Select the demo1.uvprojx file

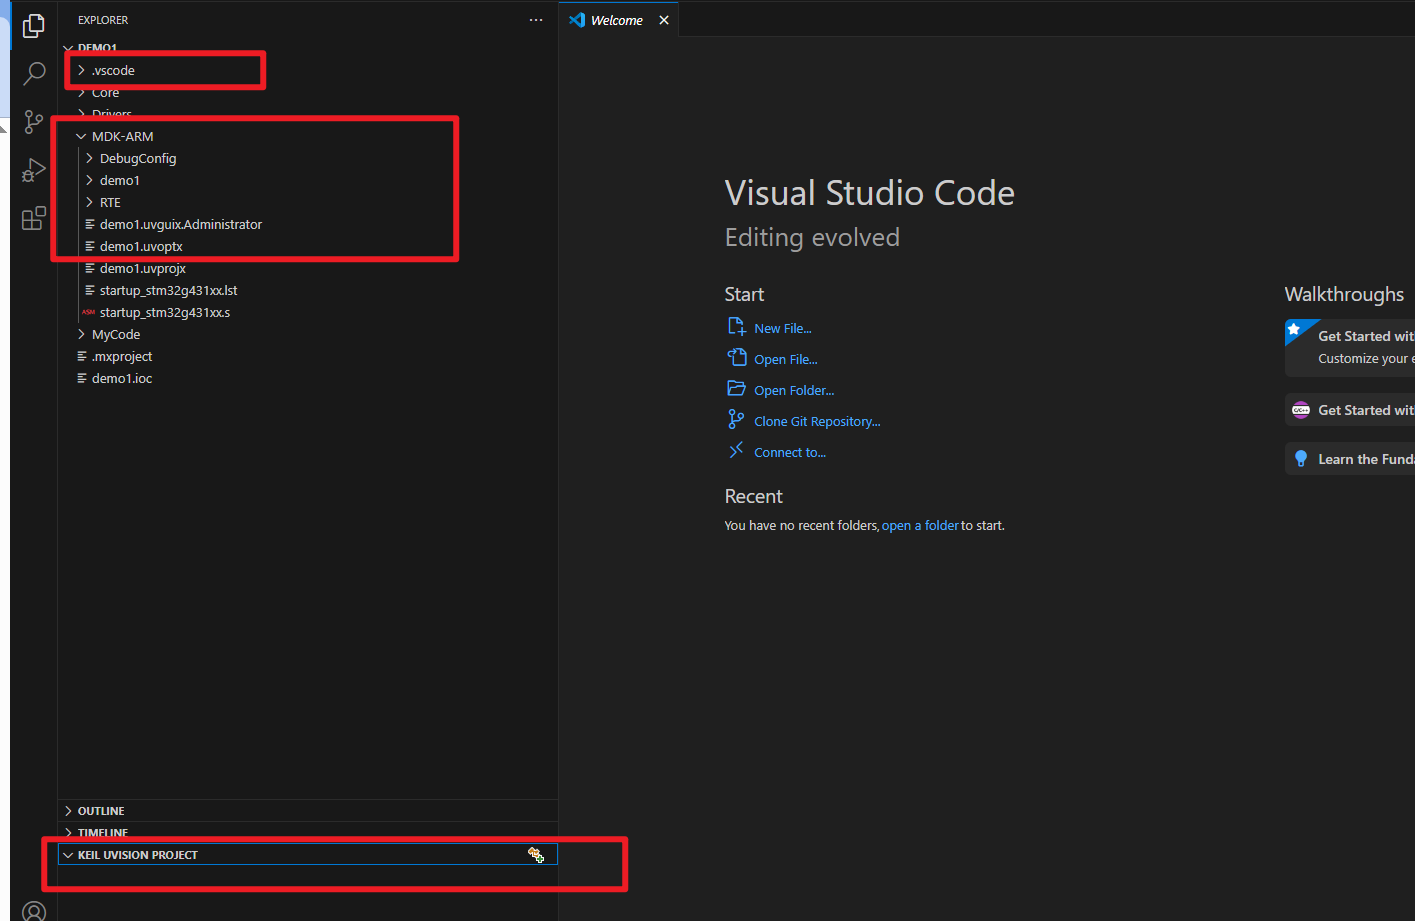click(143, 268)
